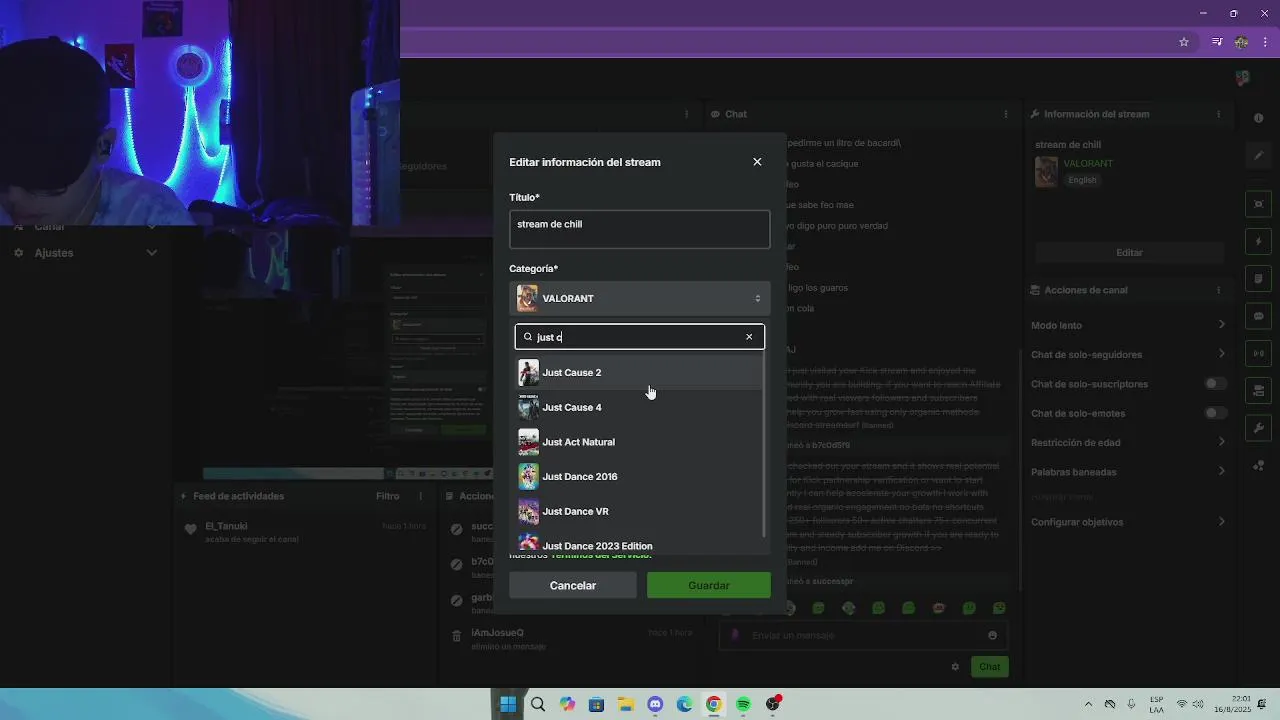Click Just Cause 2 thumbnail image

(528, 373)
